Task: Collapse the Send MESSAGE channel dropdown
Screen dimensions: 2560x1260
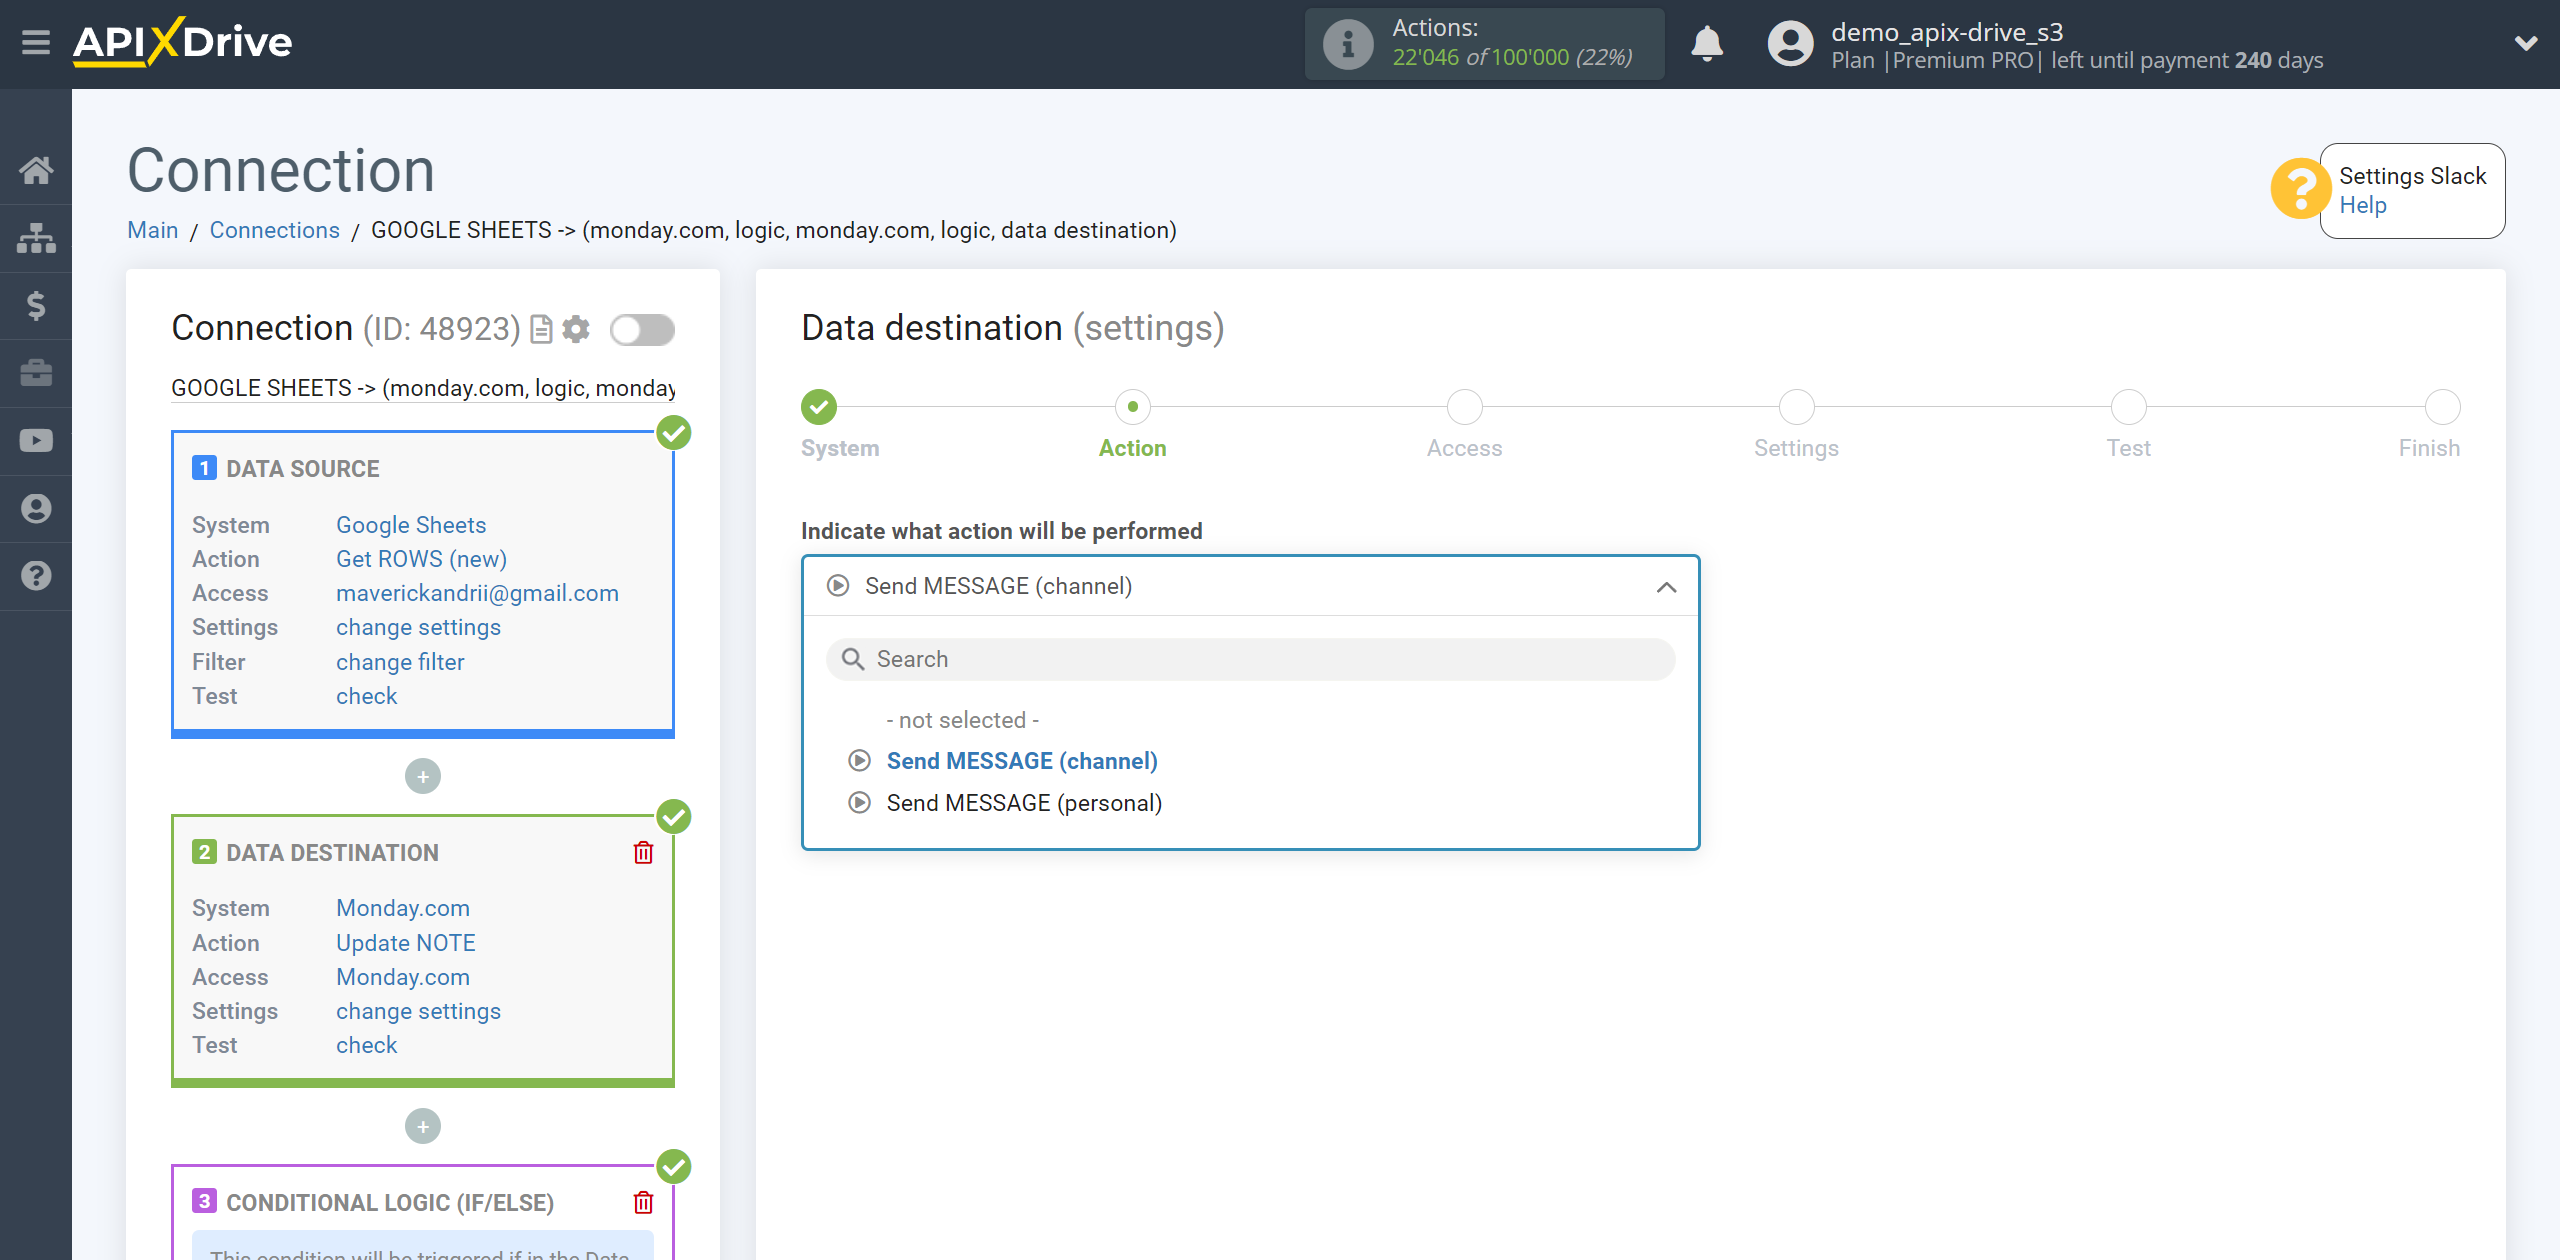Action: coord(1667,586)
